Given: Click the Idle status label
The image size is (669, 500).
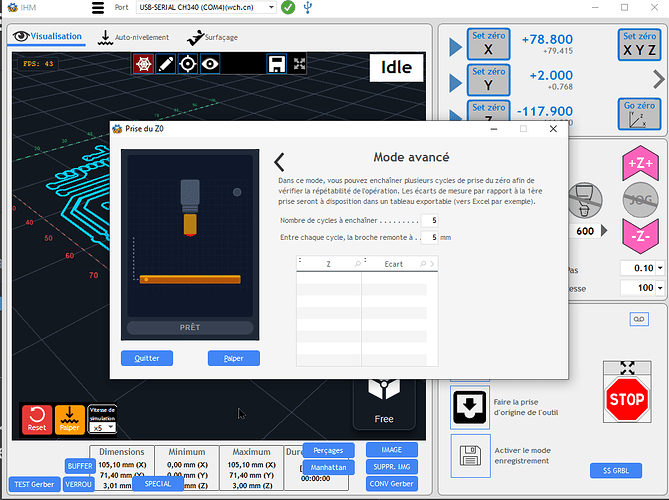Looking at the screenshot, I should point(396,67).
